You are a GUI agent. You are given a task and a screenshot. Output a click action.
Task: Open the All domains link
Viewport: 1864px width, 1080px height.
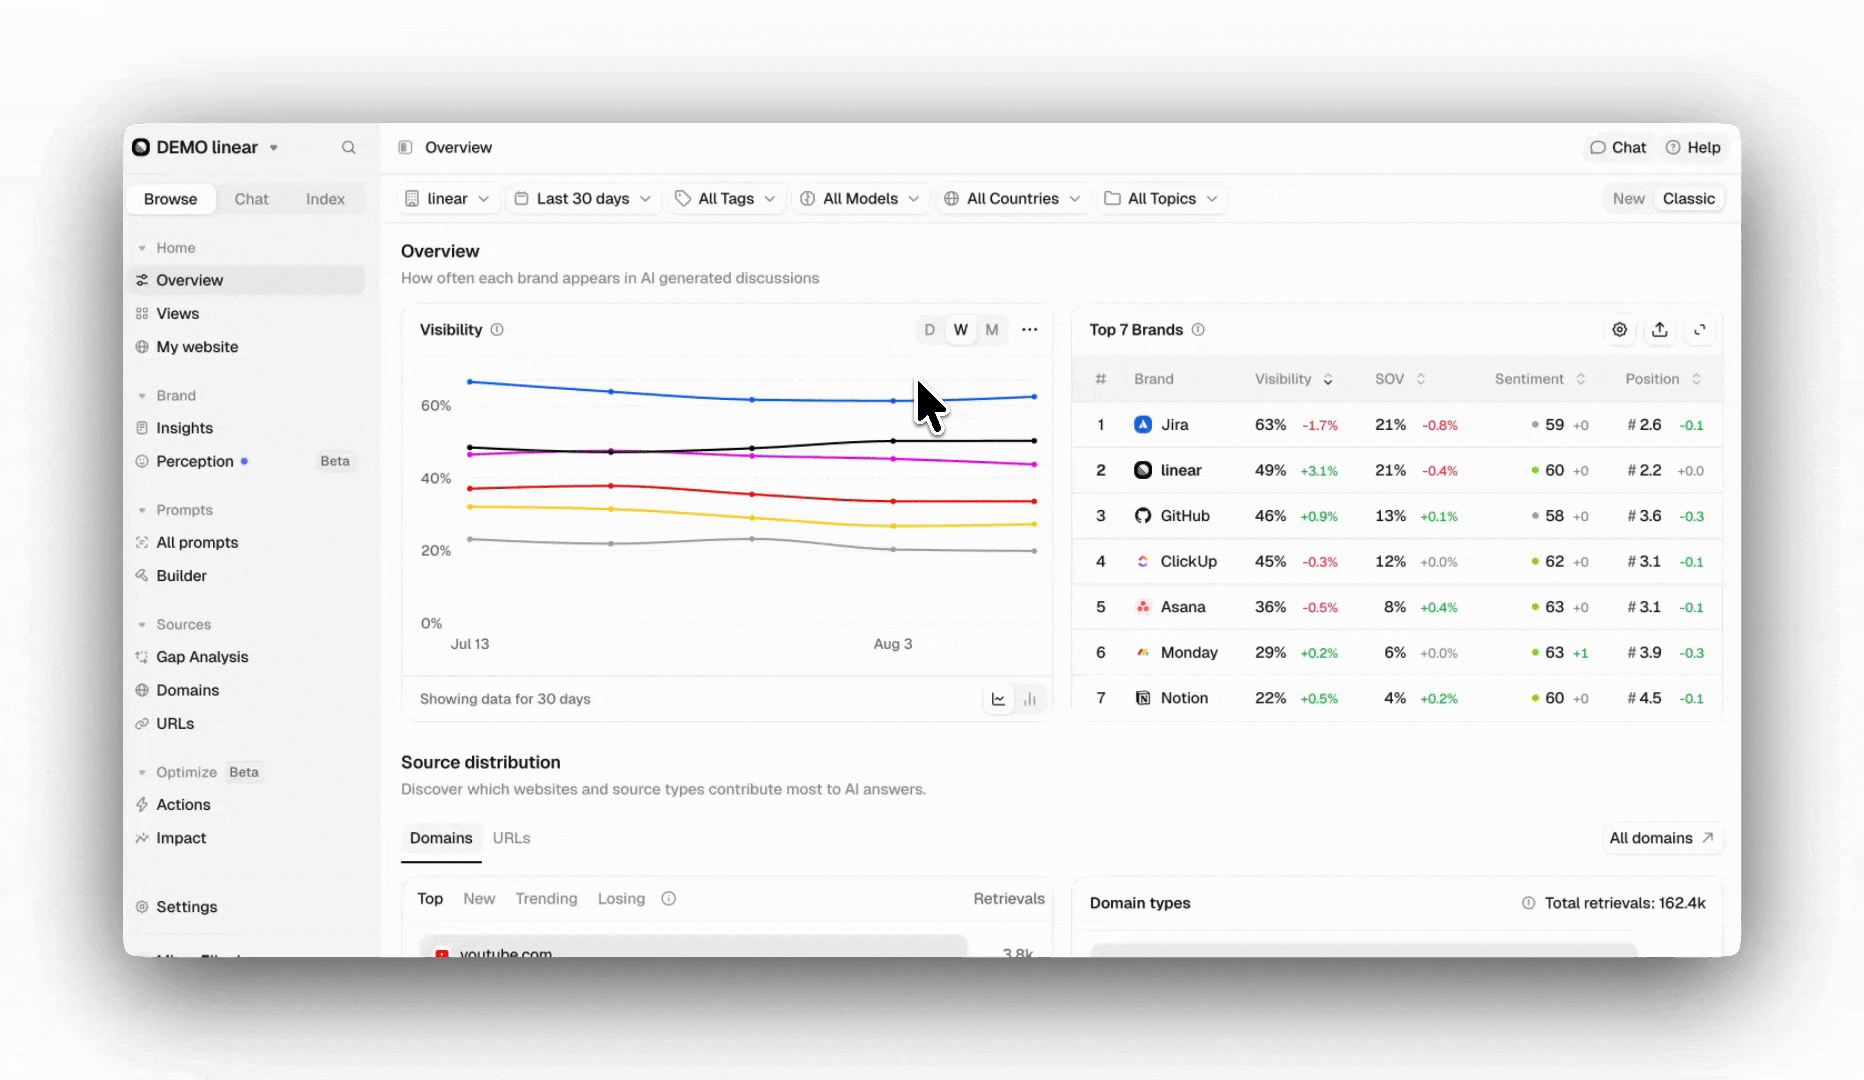1660,838
